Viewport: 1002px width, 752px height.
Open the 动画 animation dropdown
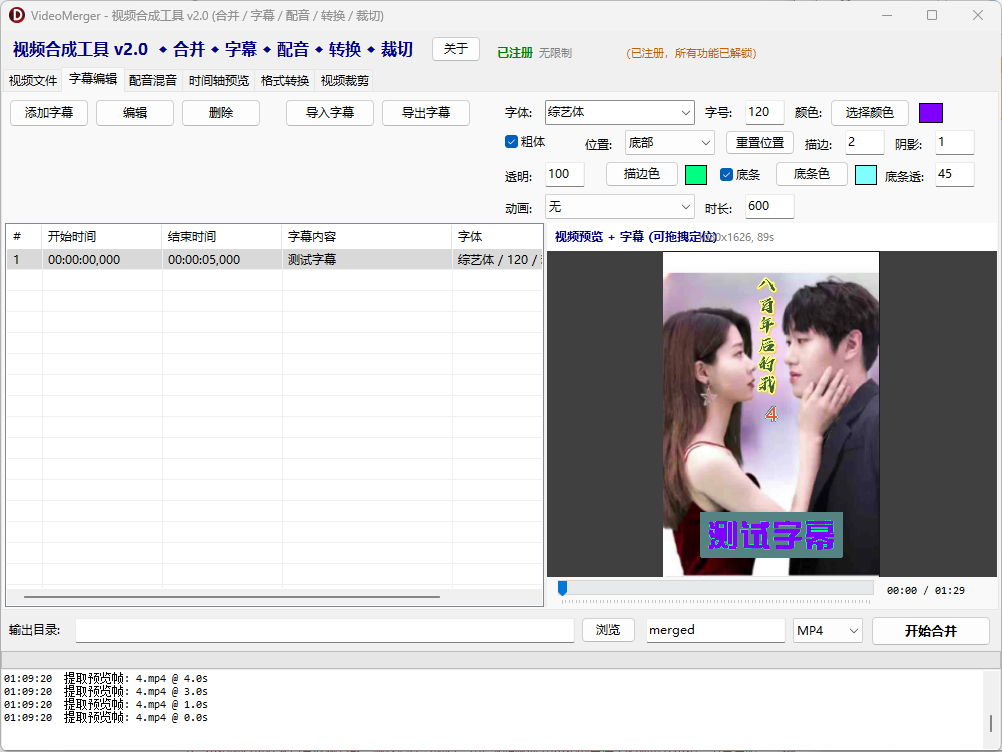point(619,207)
